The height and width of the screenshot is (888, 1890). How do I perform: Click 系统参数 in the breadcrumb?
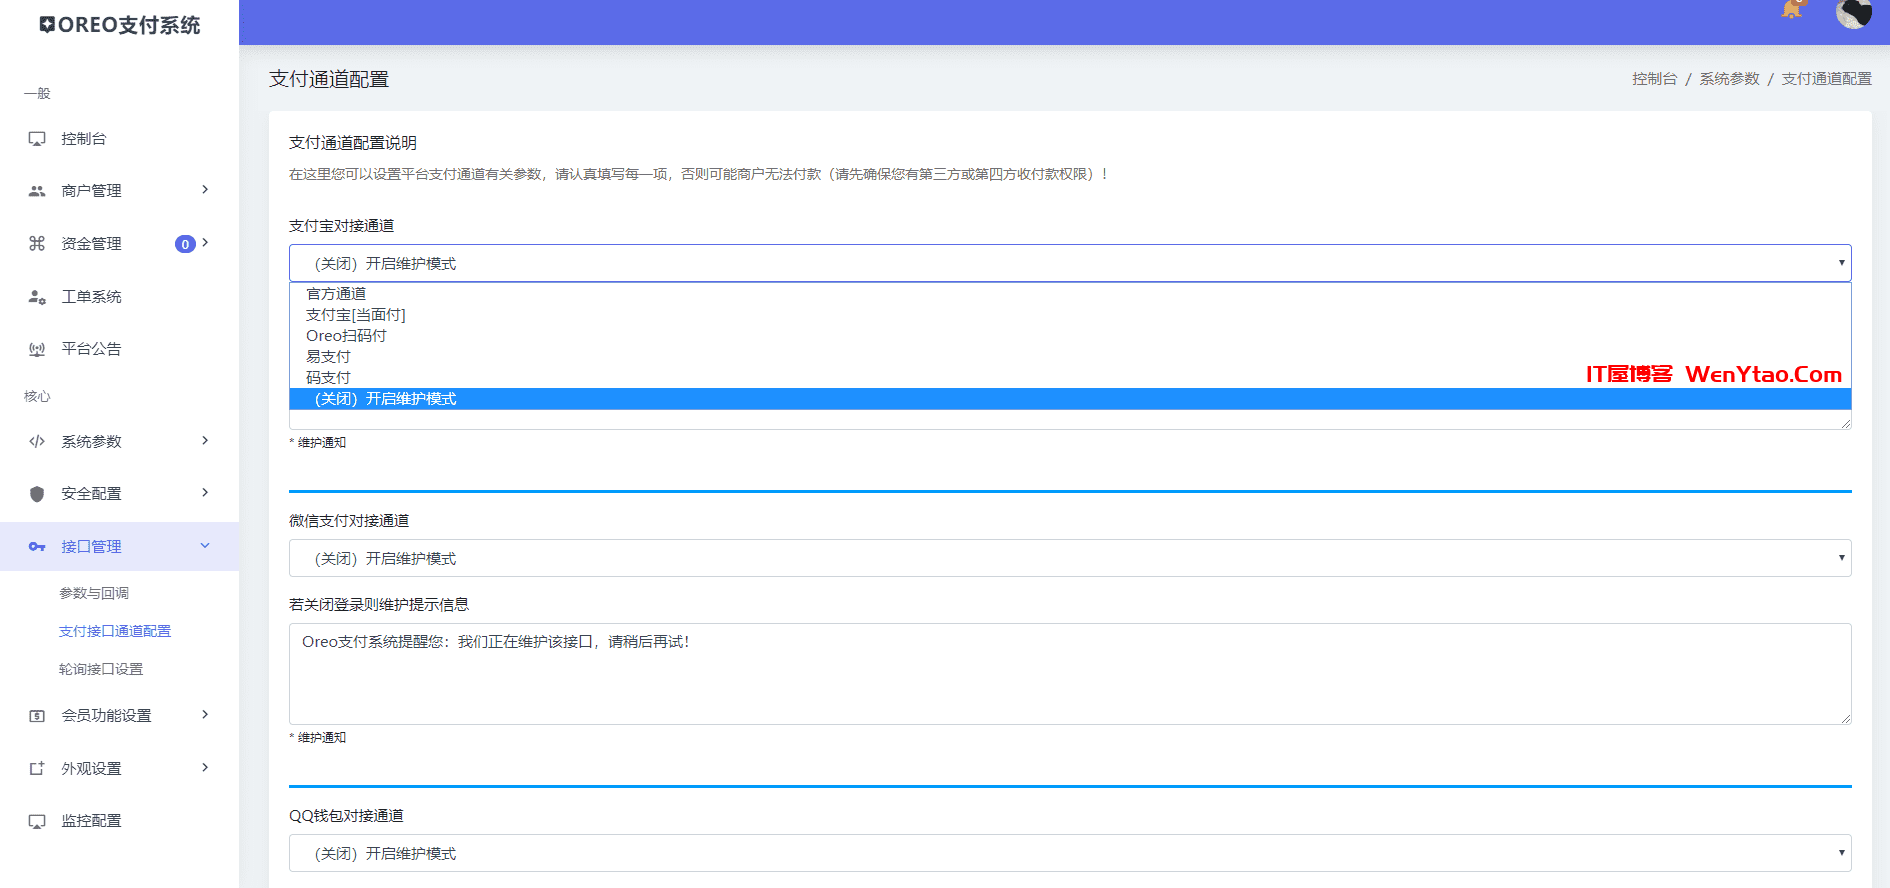[x=1729, y=78]
